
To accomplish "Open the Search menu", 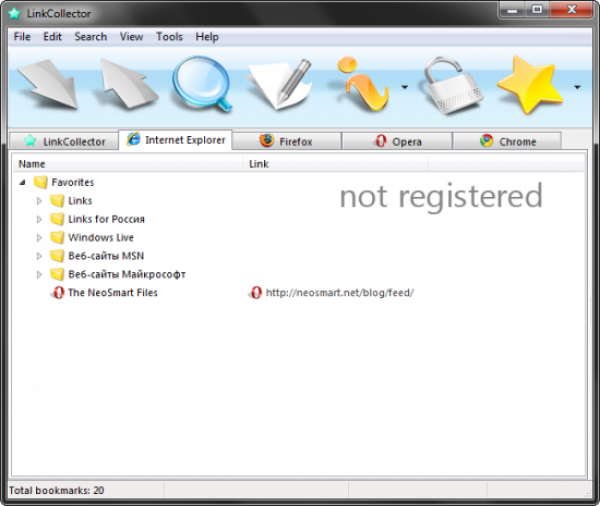I will coord(91,37).
